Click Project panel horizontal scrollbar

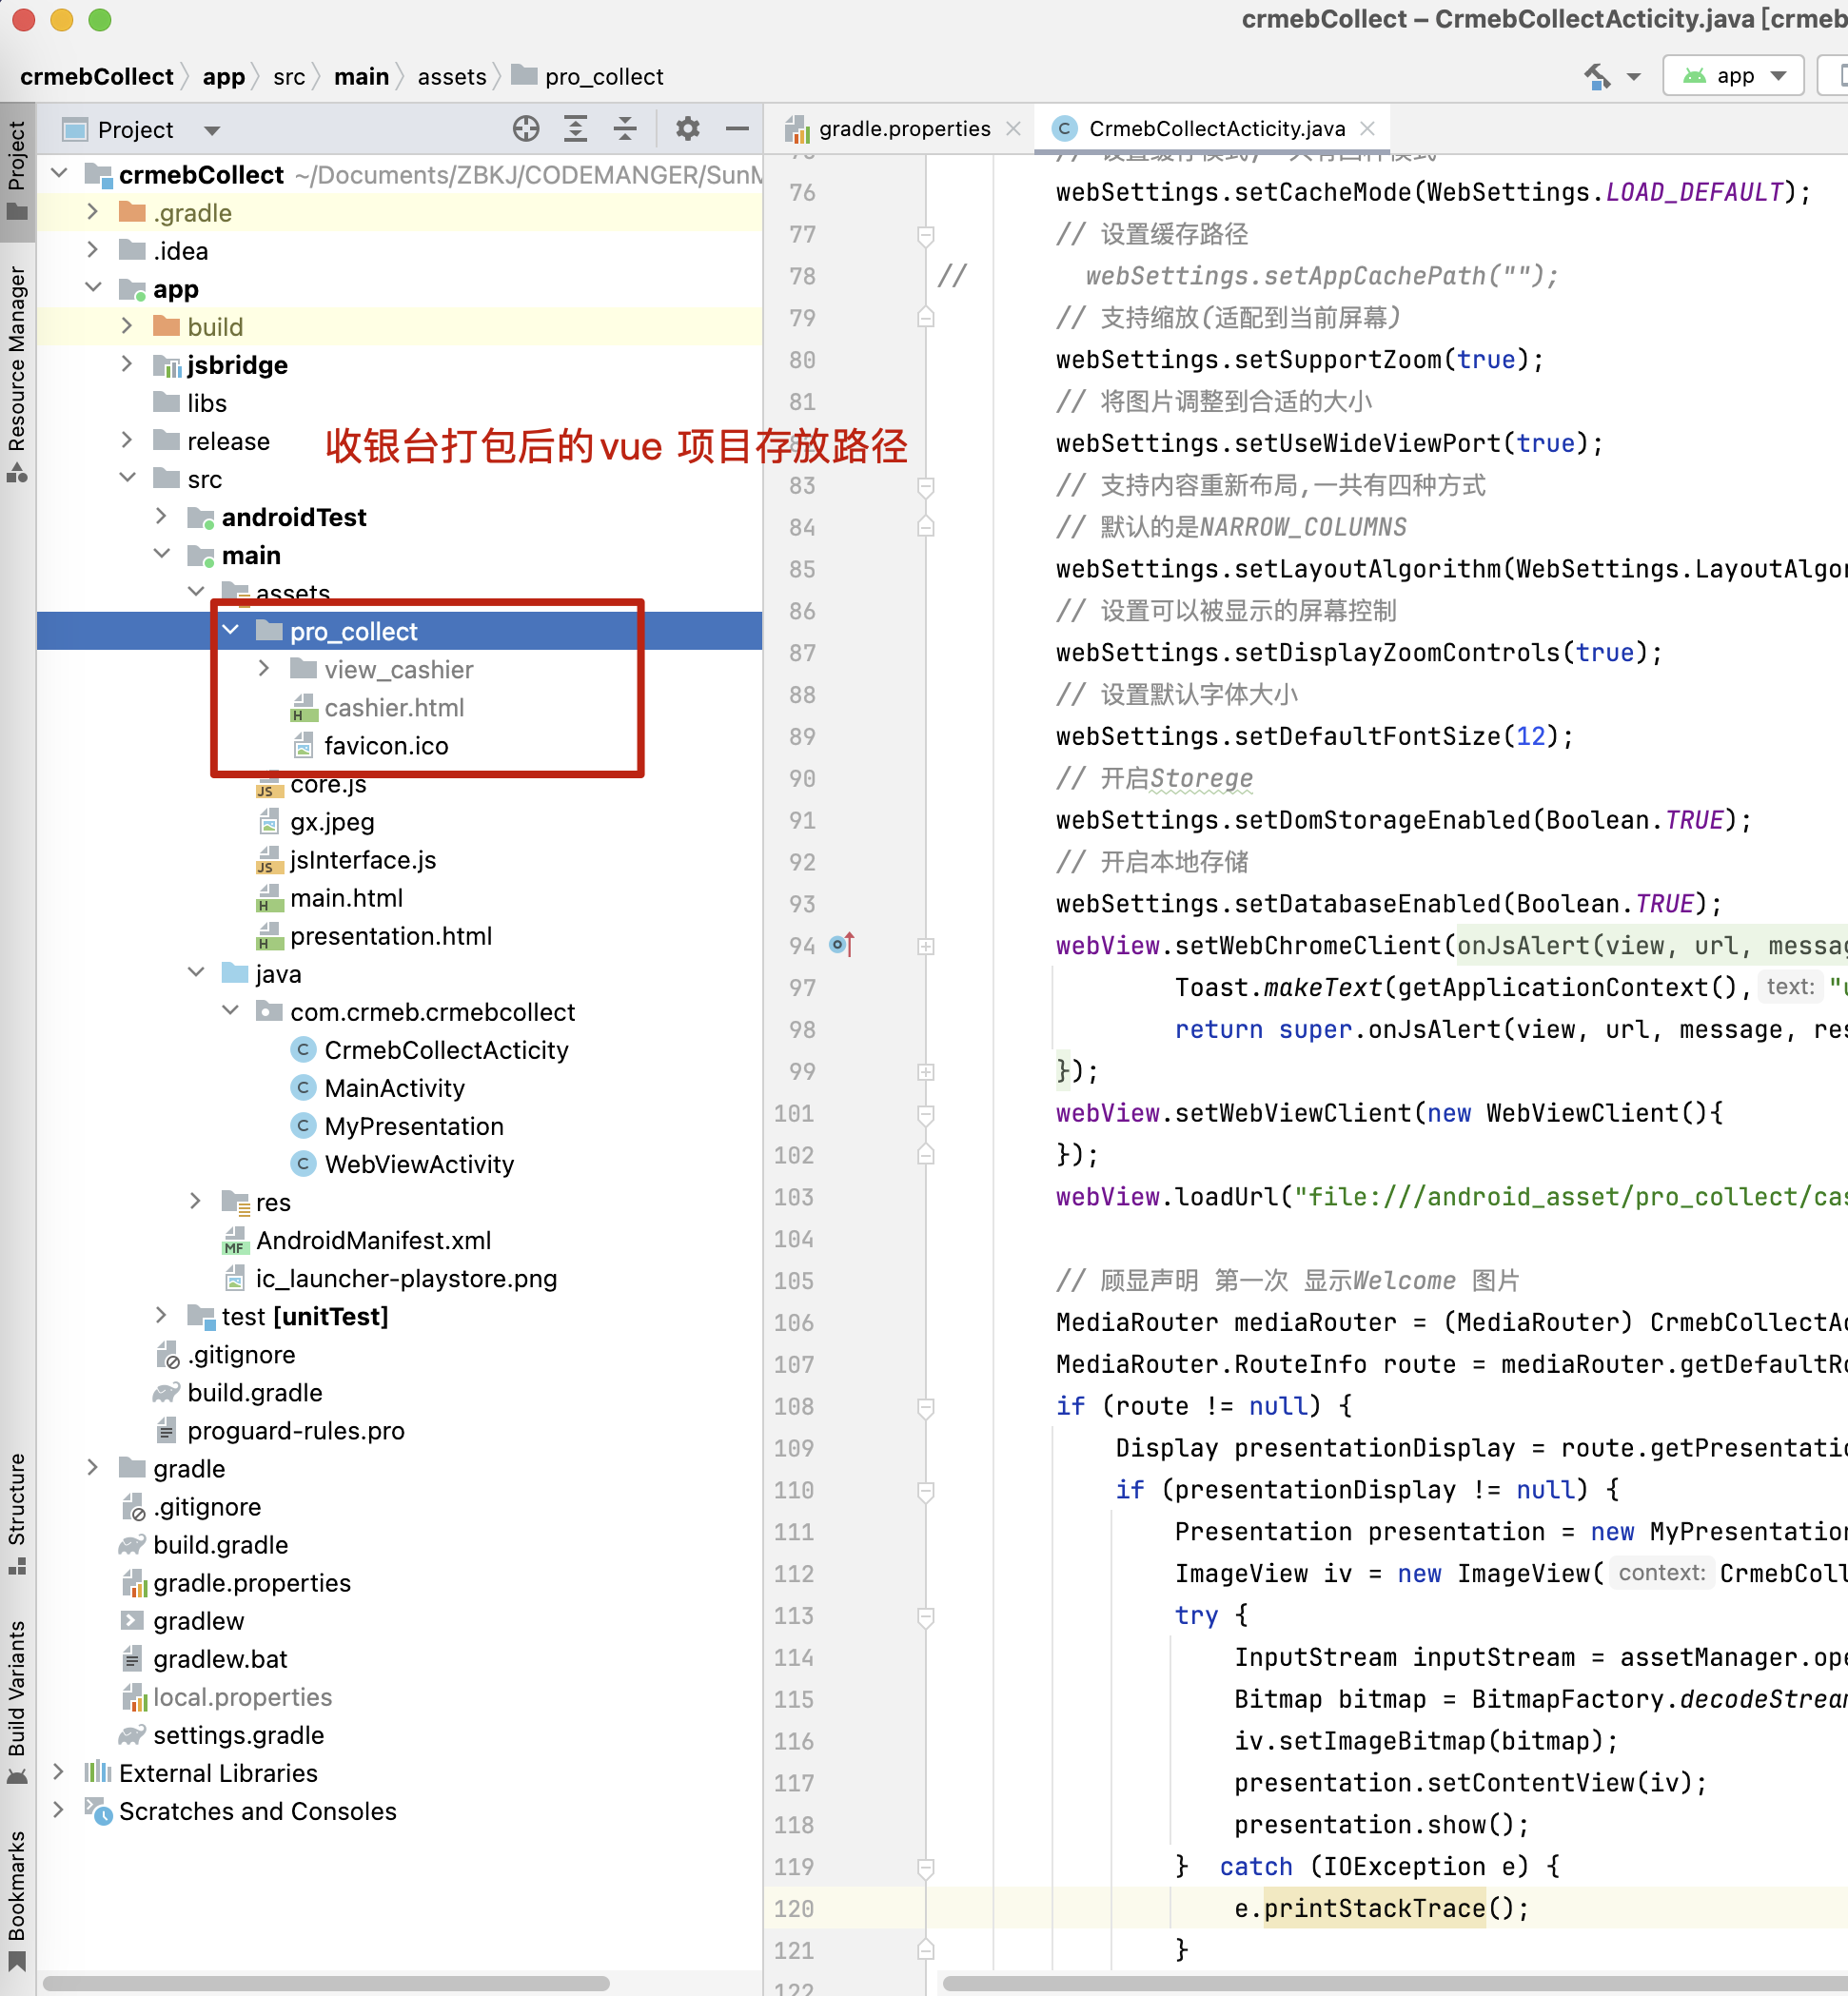(326, 1983)
